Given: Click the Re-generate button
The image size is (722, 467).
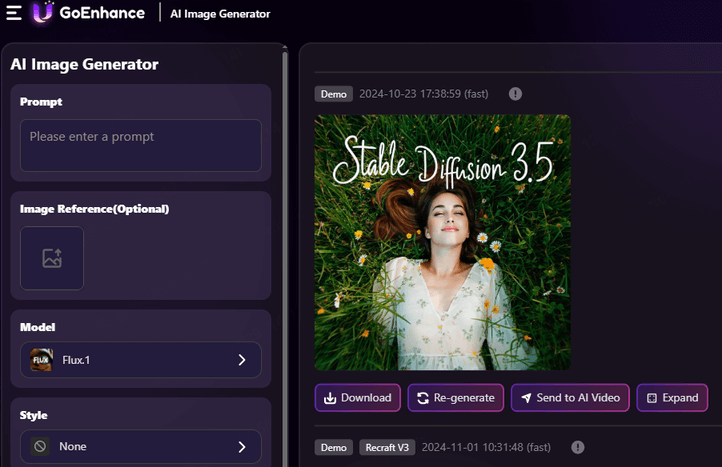Looking at the screenshot, I should tap(456, 397).
